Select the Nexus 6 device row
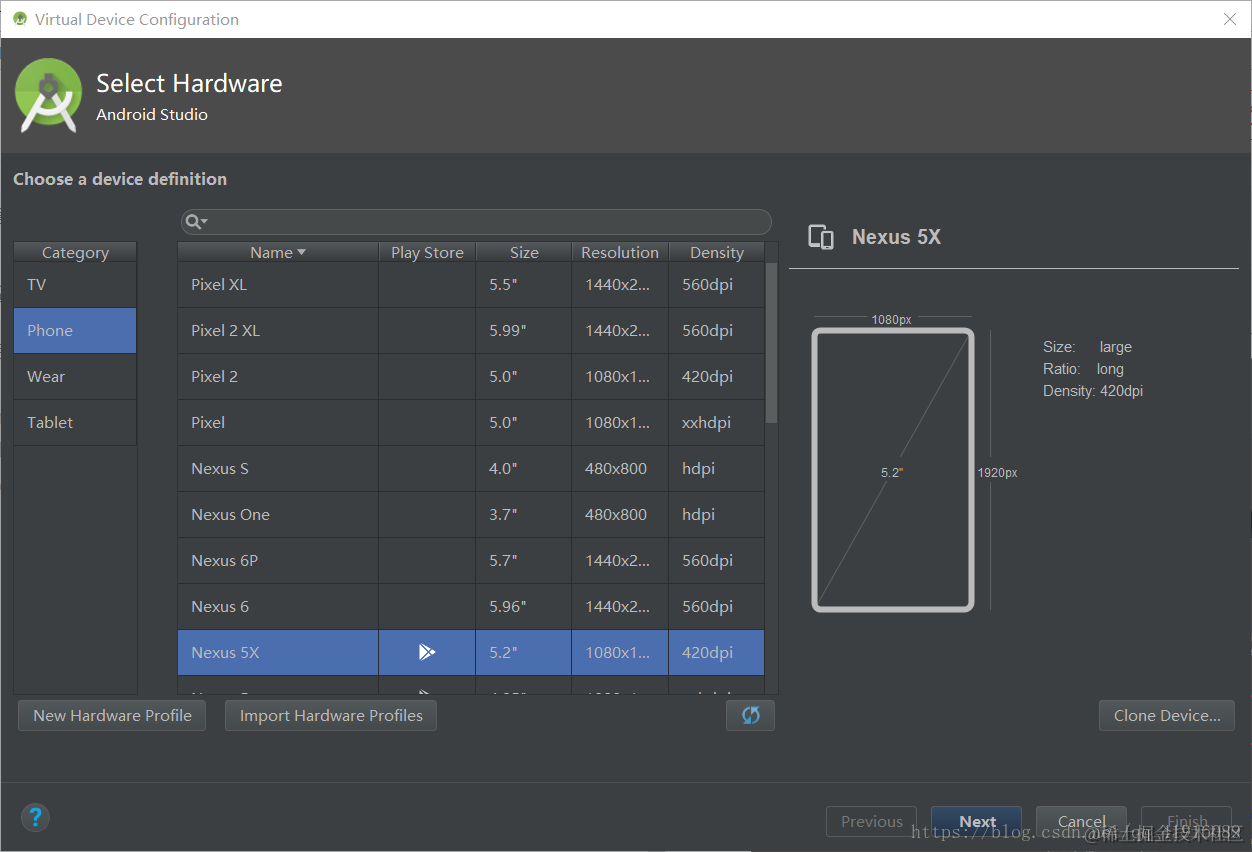The height and width of the screenshot is (852, 1252). tap(471, 607)
